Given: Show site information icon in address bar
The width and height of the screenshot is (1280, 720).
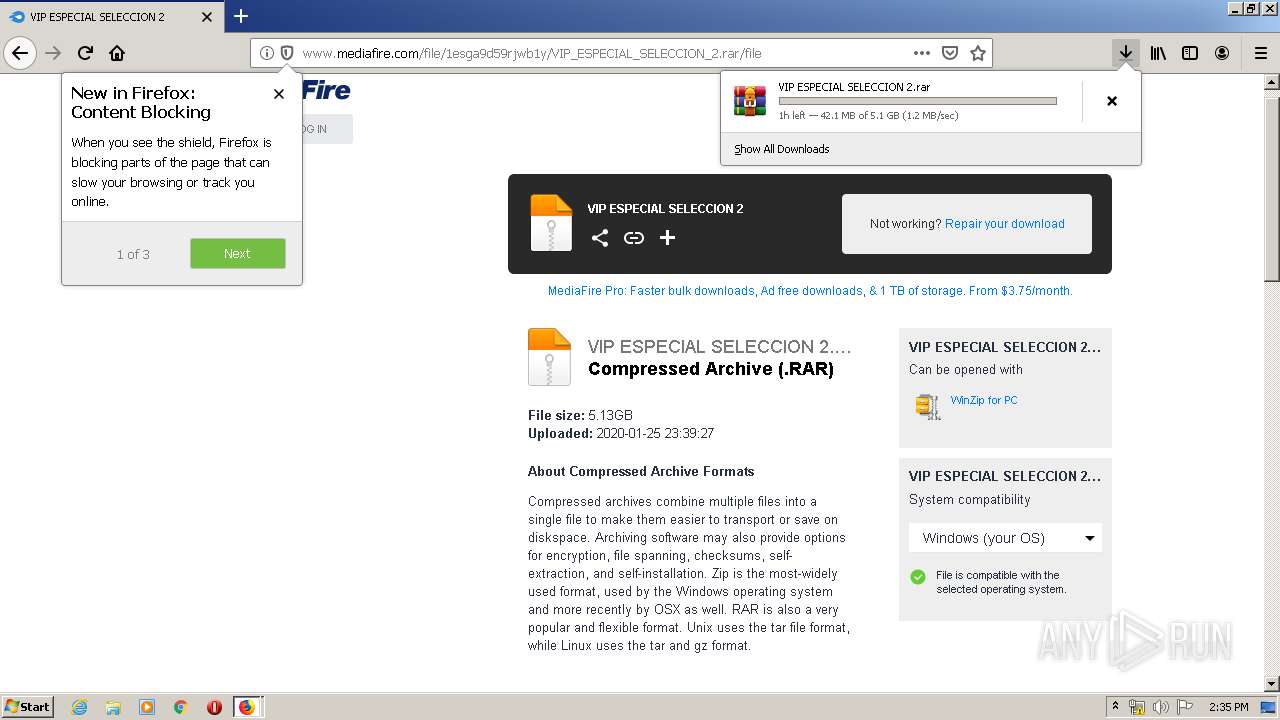Looking at the screenshot, I should tap(266, 53).
